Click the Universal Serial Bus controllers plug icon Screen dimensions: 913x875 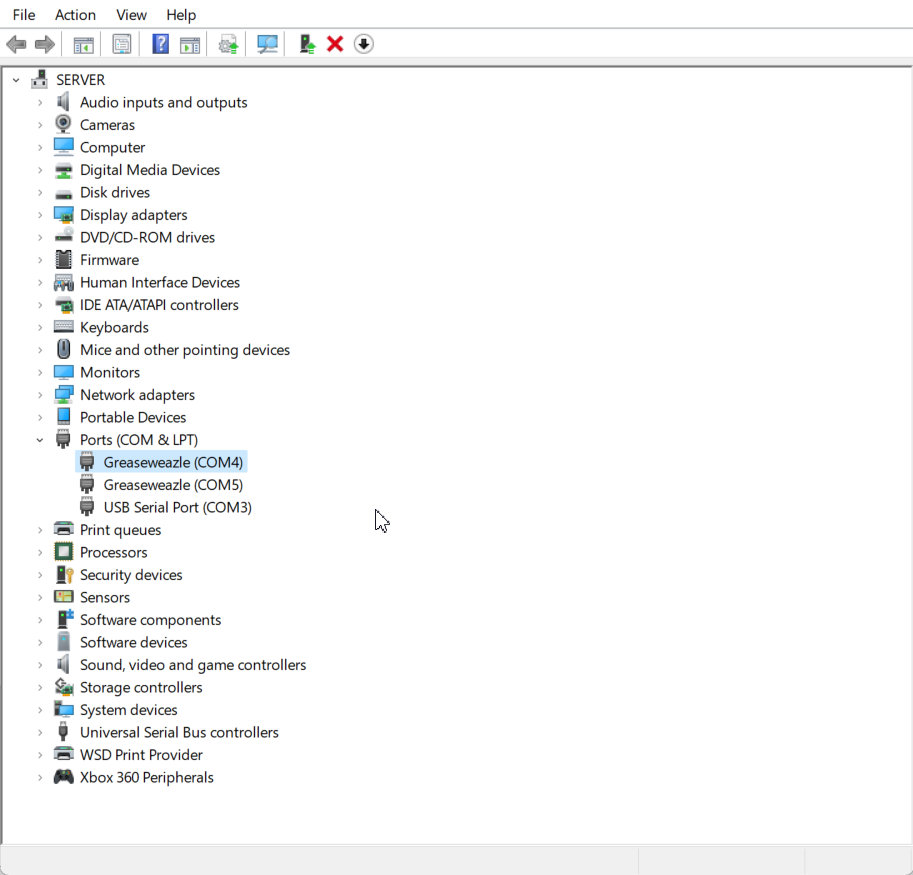click(63, 732)
